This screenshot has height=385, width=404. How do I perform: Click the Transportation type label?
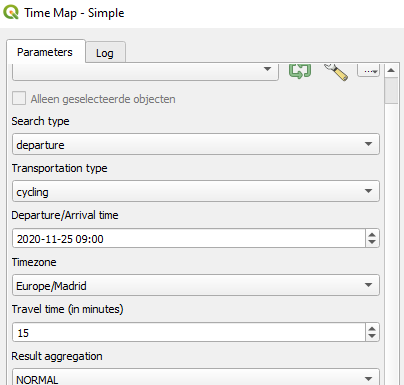(x=59, y=168)
